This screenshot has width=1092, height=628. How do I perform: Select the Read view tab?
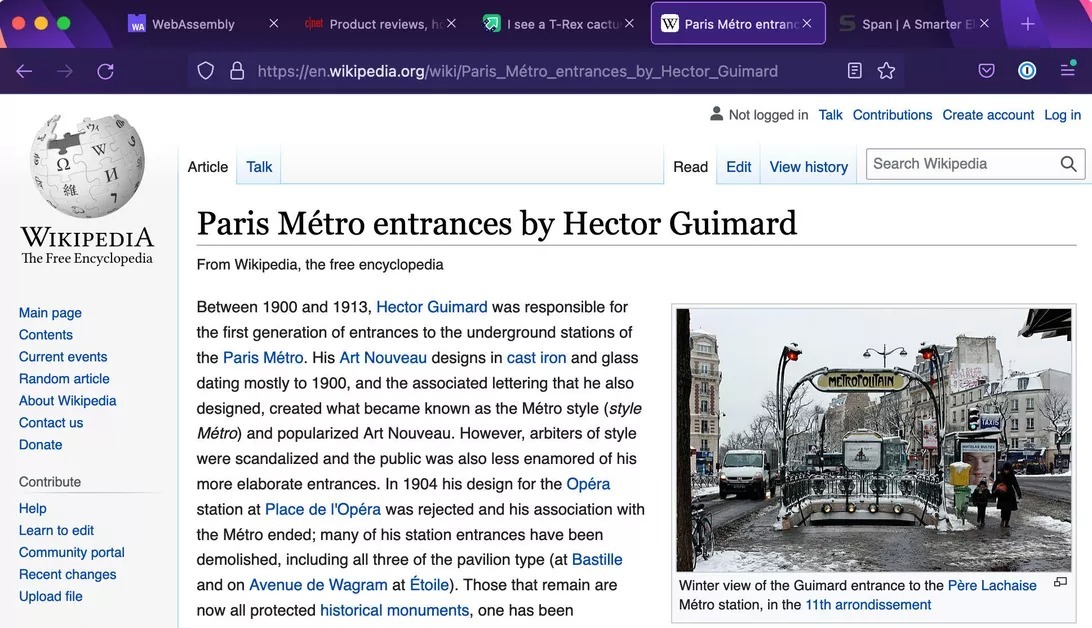[690, 167]
